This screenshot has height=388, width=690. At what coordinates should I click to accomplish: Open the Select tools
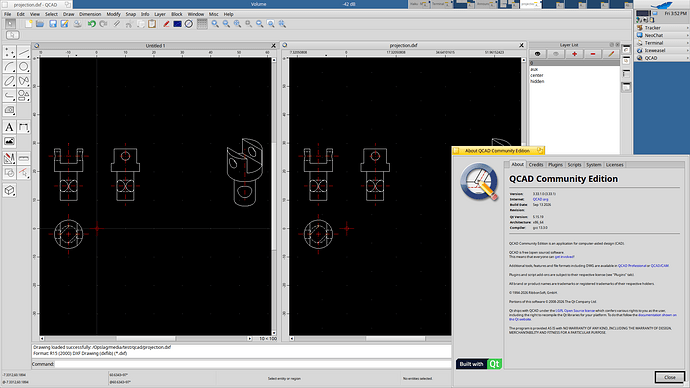pos(24,172)
